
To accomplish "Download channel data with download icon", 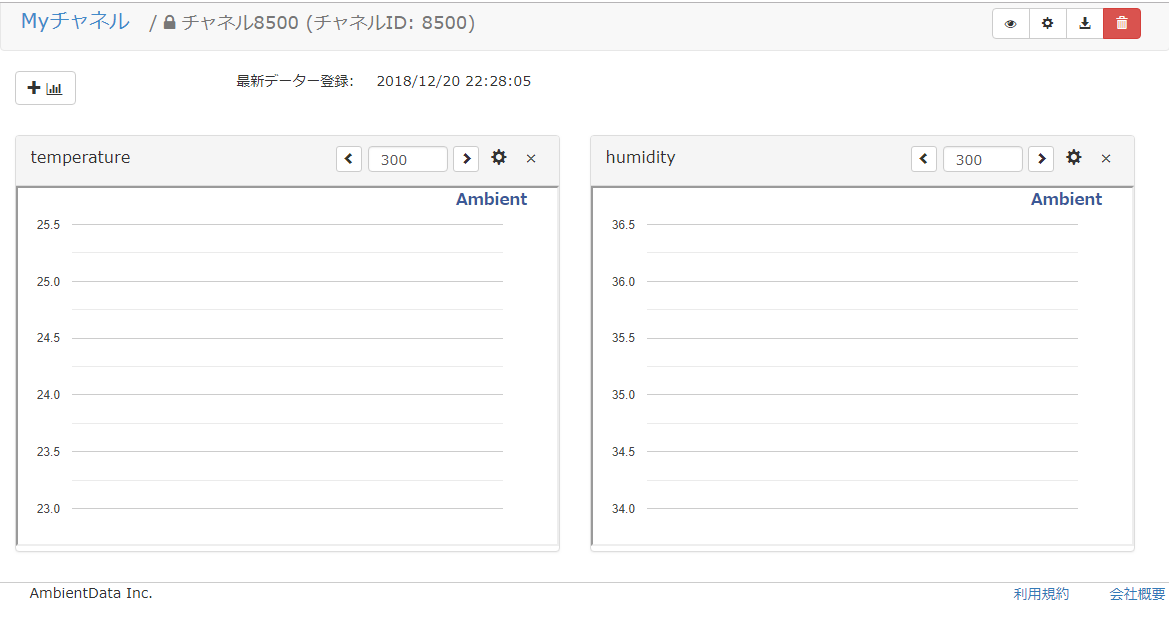I will [x=1085, y=24].
